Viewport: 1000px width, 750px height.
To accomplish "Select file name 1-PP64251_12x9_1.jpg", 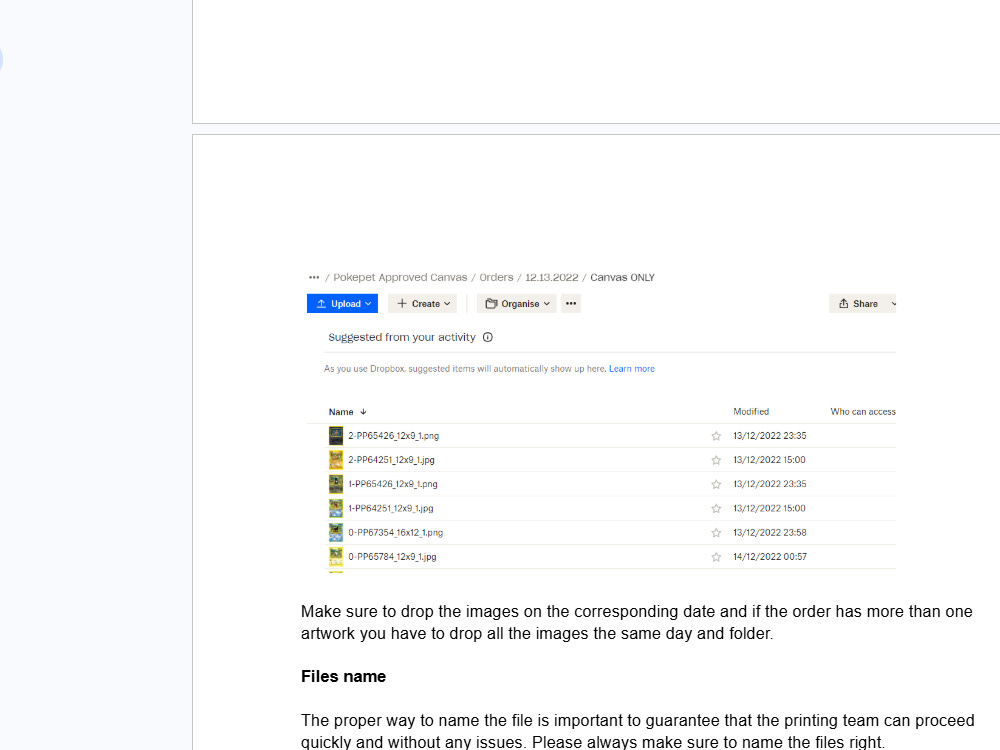I will tap(390, 508).
